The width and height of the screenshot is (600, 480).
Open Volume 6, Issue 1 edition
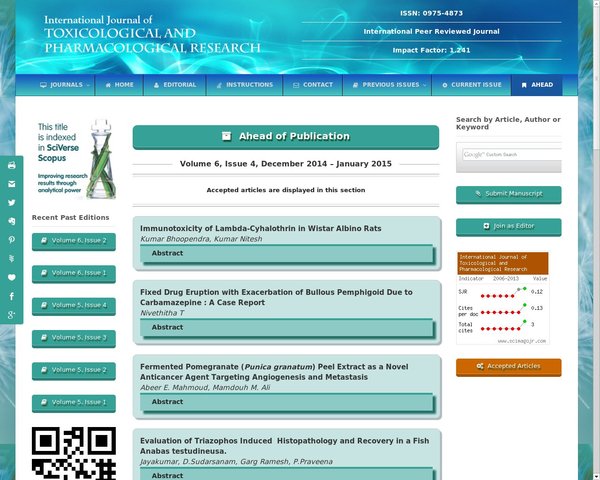tap(74, 273)
